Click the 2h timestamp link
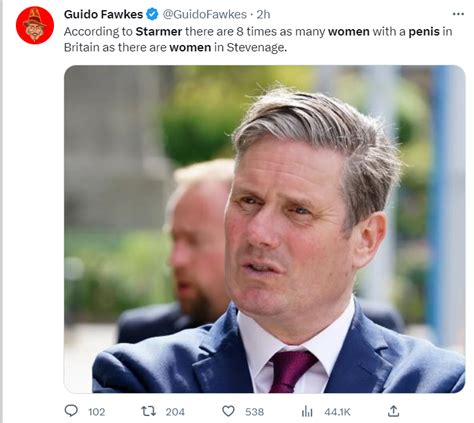This screenshot has height=423, width=474. point(263,14)
